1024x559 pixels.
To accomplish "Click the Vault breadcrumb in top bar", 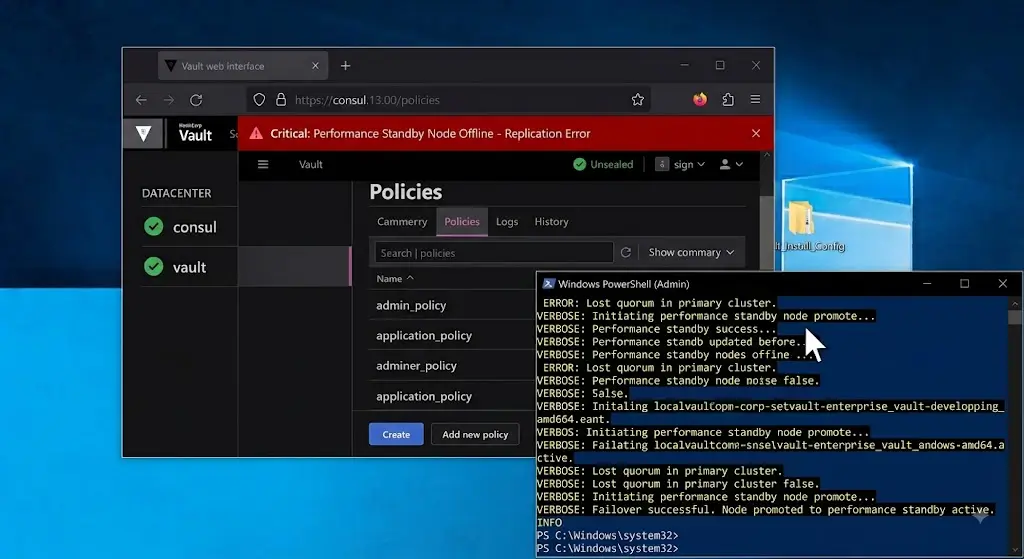I will pos(310,164).
